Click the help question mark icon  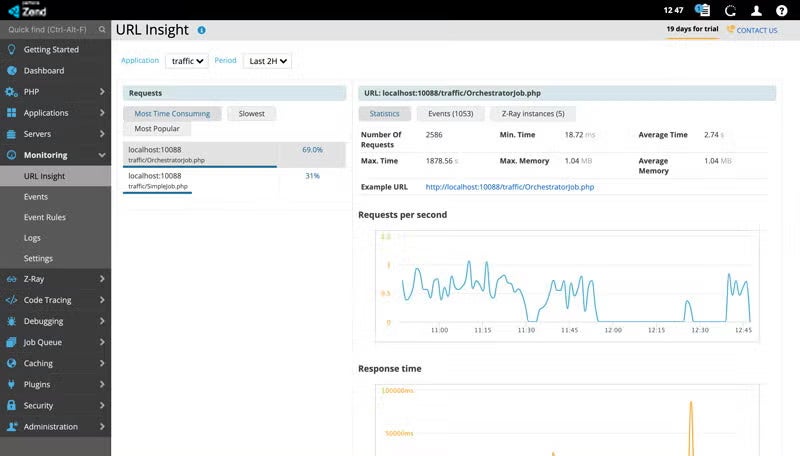pyautogui.click(x=782, y=10)
